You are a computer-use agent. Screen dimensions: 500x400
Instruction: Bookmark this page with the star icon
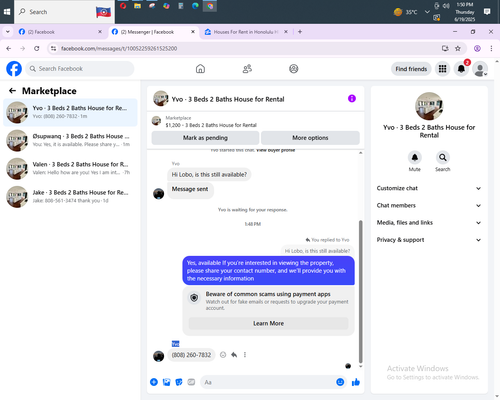(x=458, y=48)
